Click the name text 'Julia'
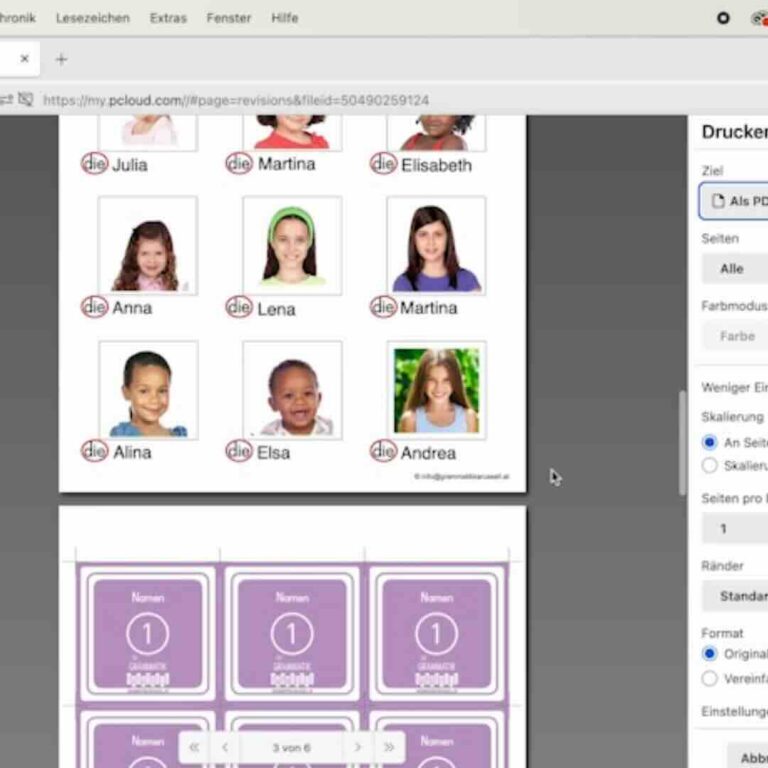The width and height of the screenshot is (768, 768). tap(130, 165)
